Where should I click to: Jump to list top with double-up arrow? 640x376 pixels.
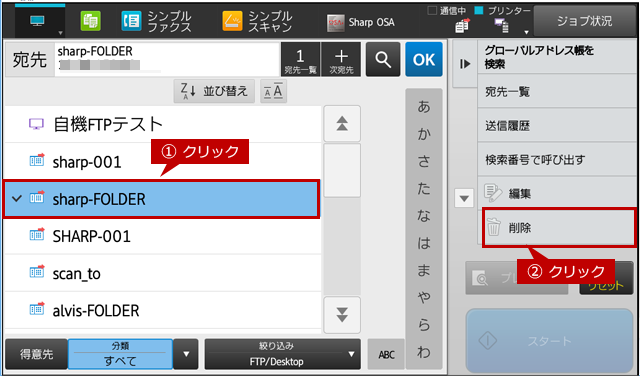(342, 124)
